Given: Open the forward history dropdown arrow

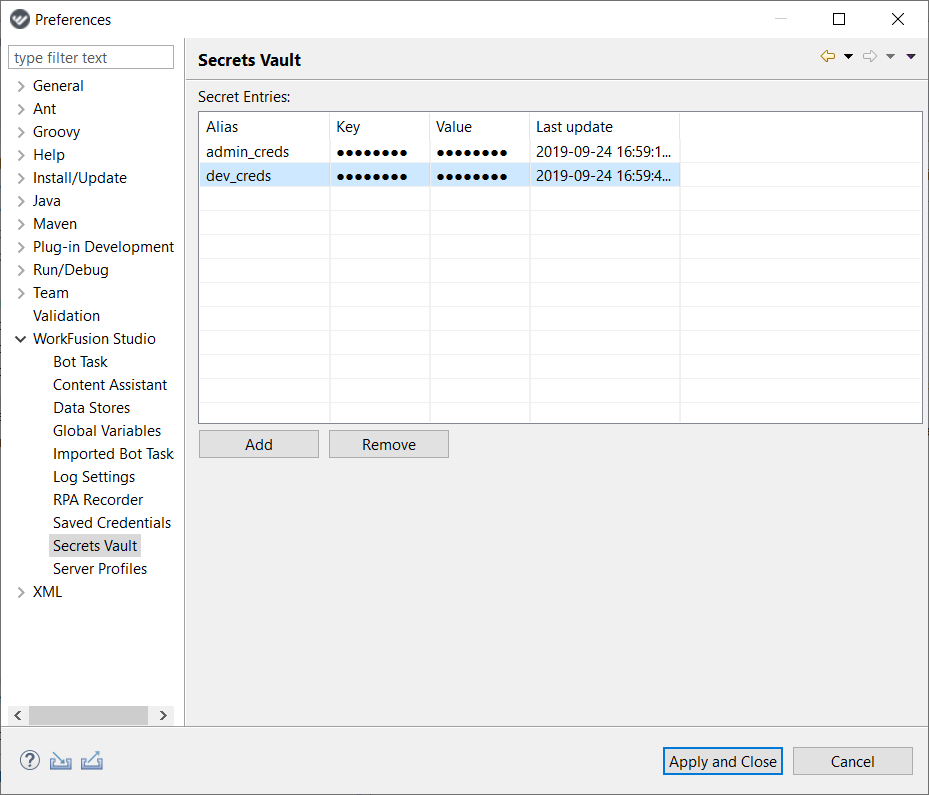Looking at the screenshot, I should point(890,56).
